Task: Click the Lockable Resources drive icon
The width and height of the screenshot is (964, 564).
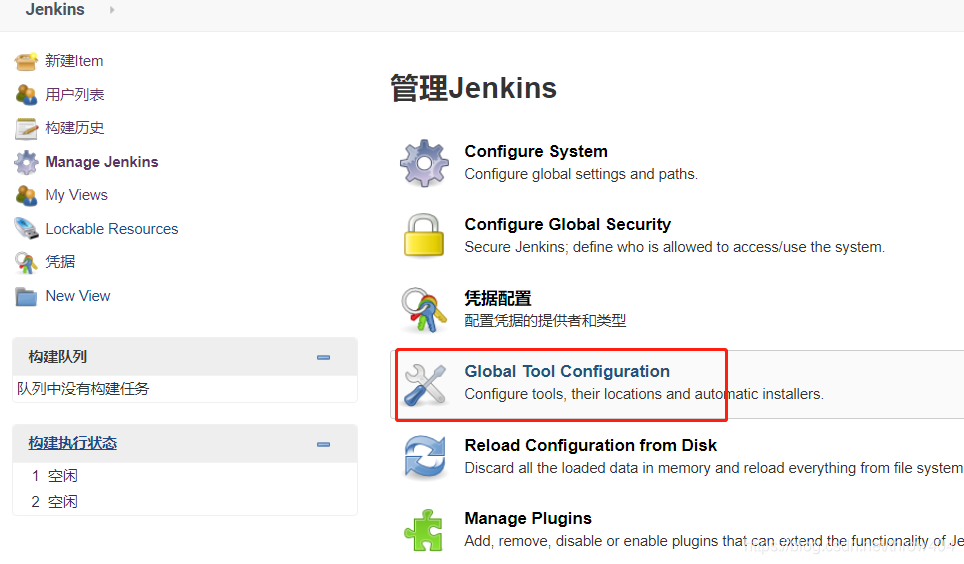Action: tap(26, 228)
